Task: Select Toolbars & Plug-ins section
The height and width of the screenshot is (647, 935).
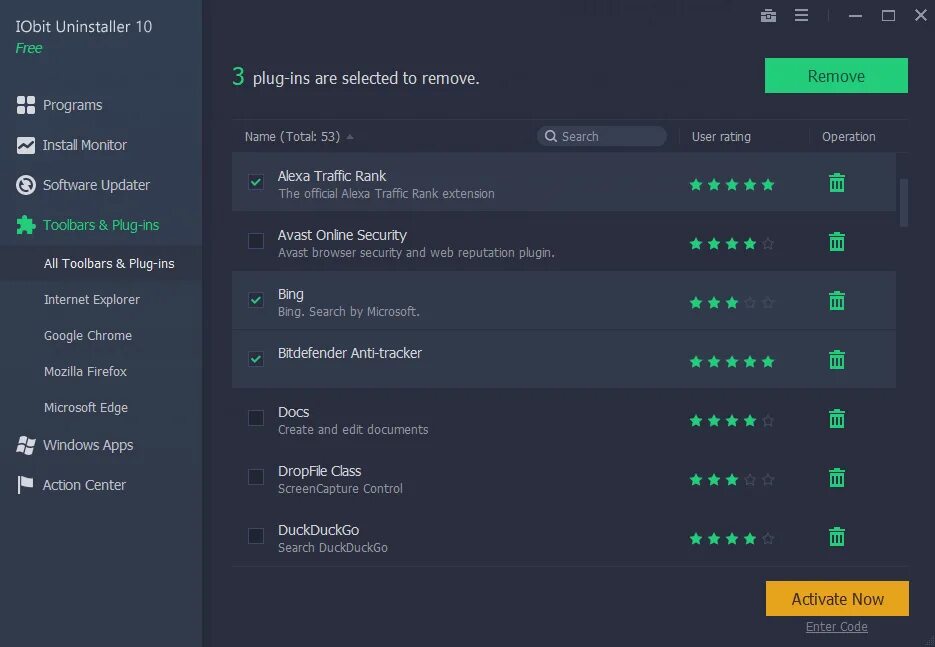Action: (x=101, y=225)
